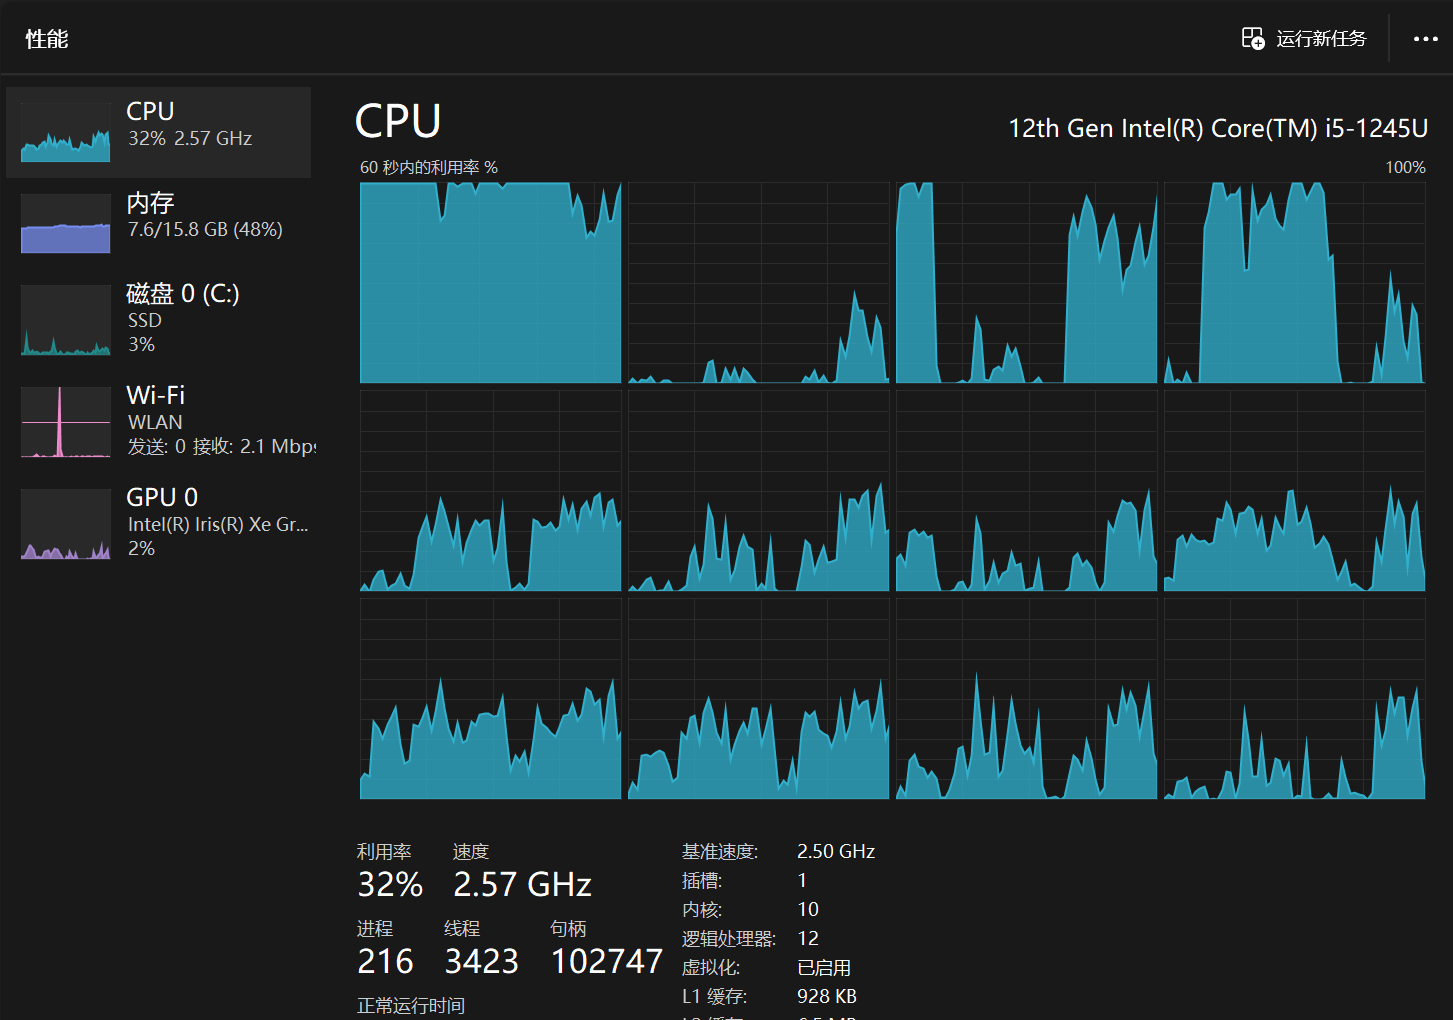Click the 正常运行时间 label

tap(411, 1005)
